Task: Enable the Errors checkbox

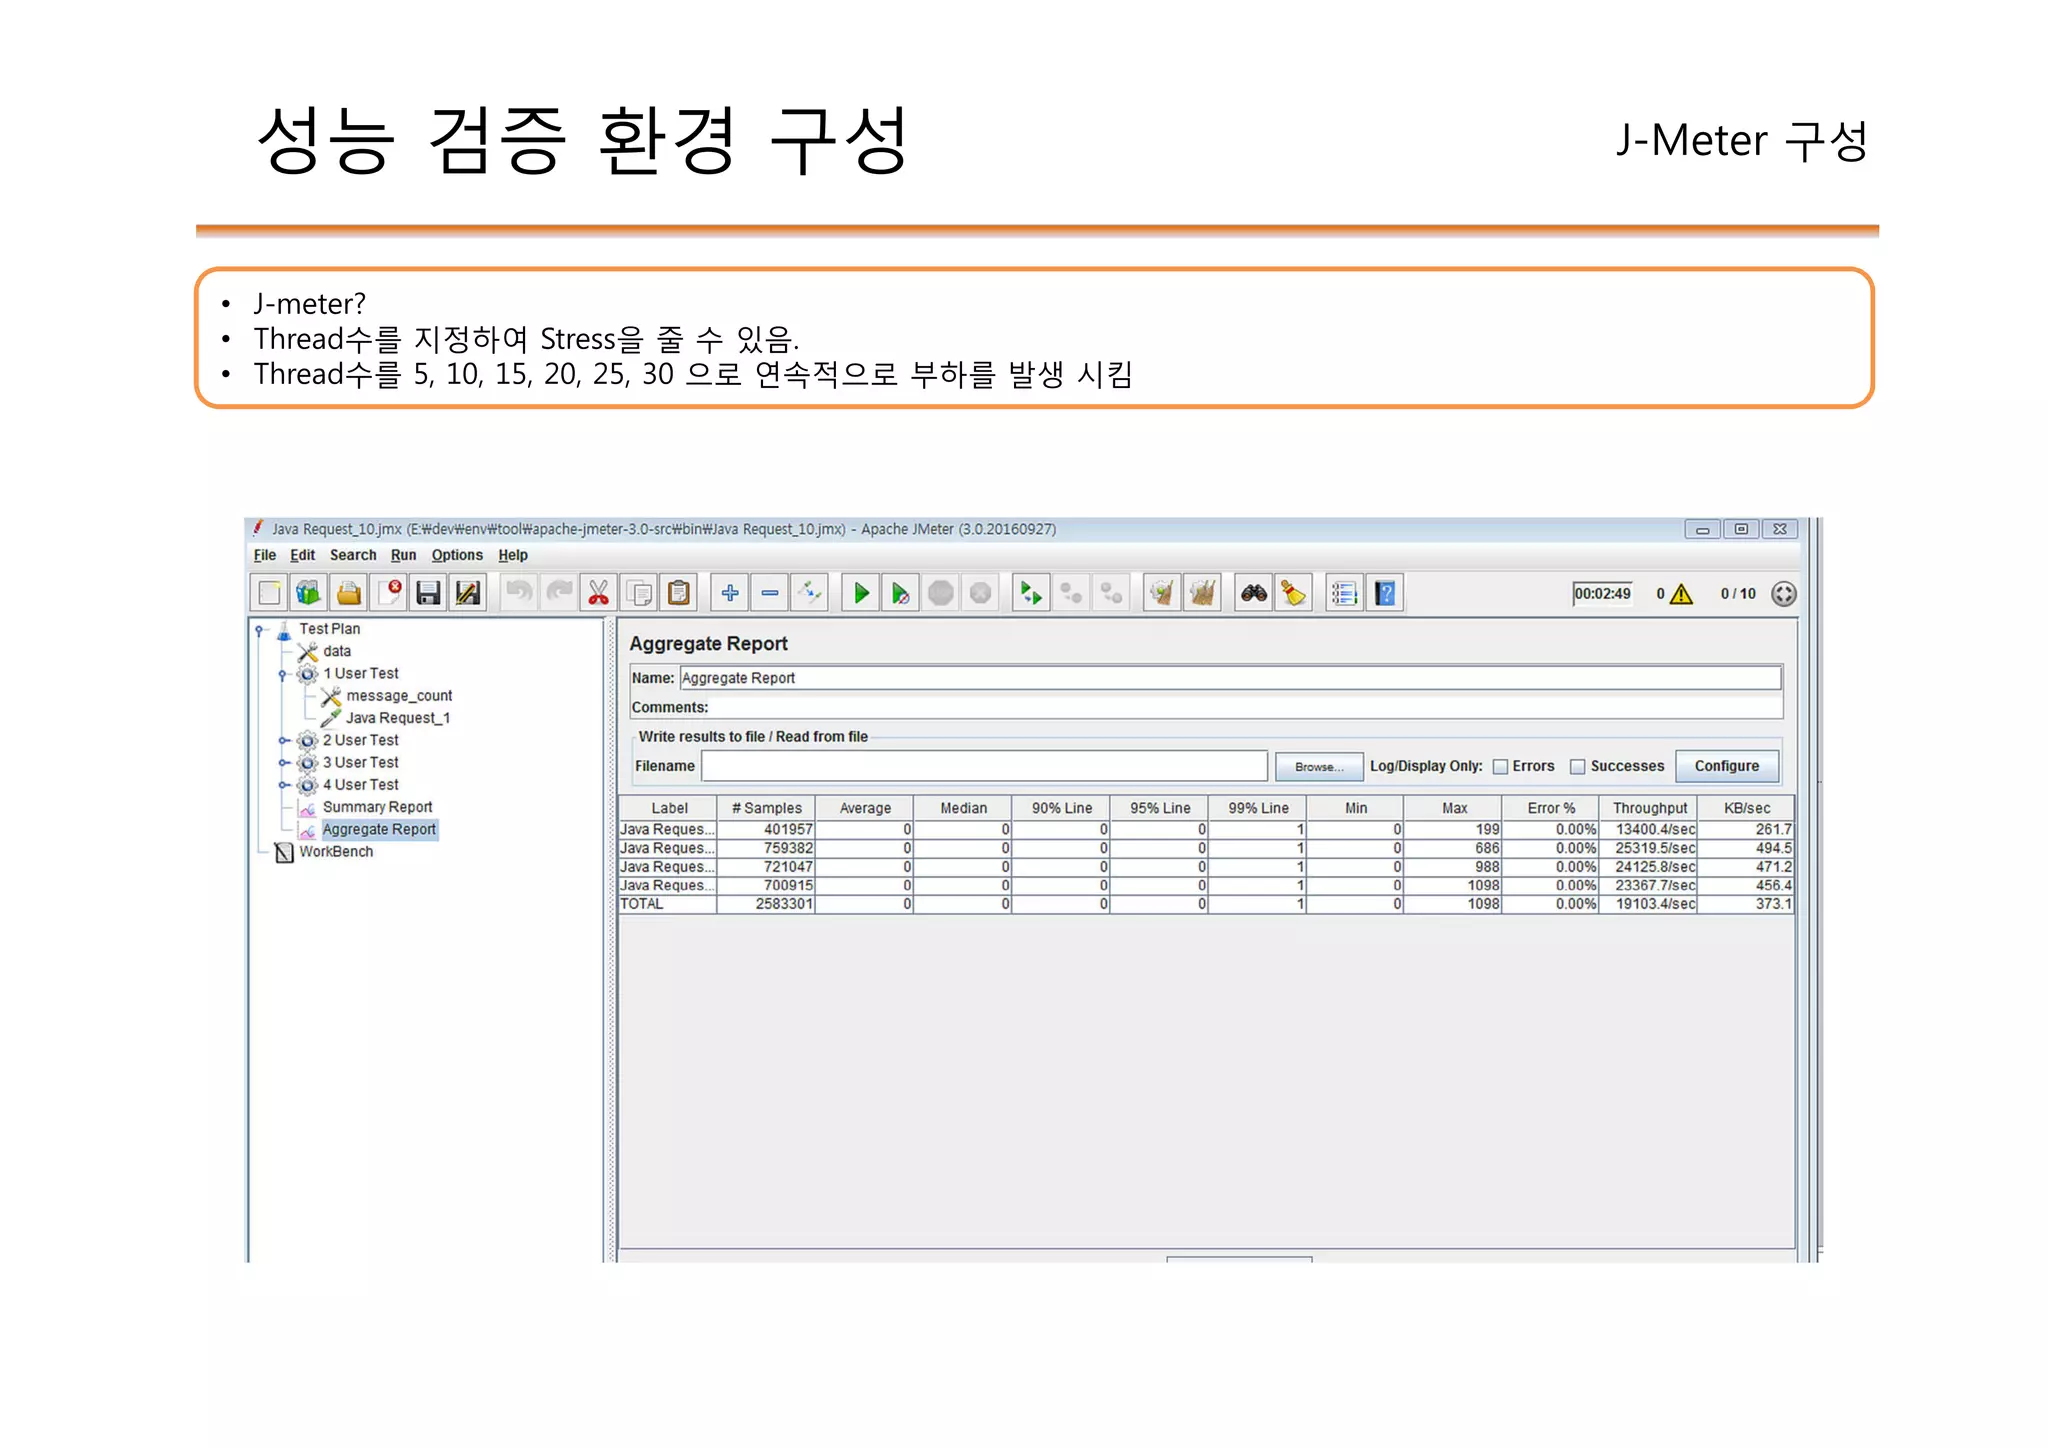Action: click(x=1500, y=767)
